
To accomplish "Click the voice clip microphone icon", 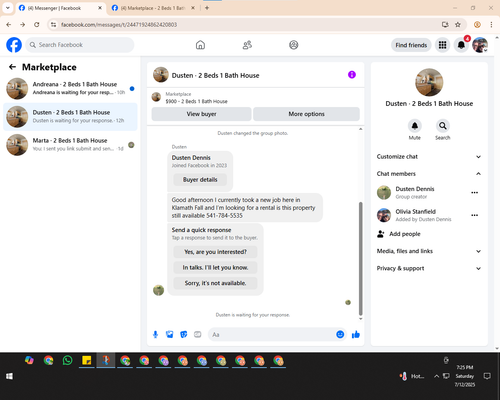I will coord(155,334).
